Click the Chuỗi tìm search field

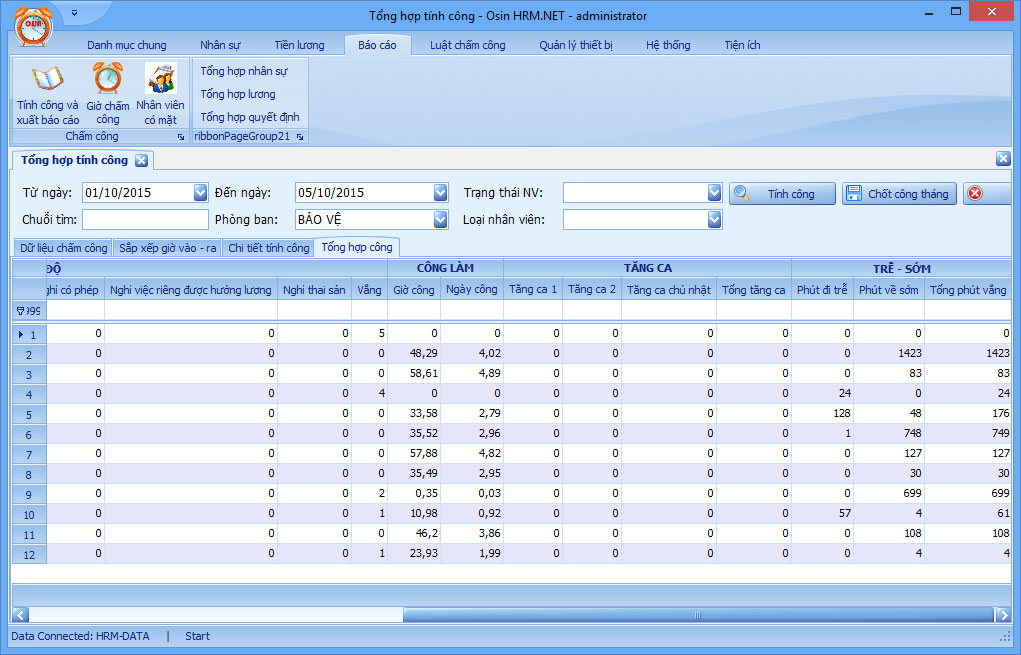[145, 219]
